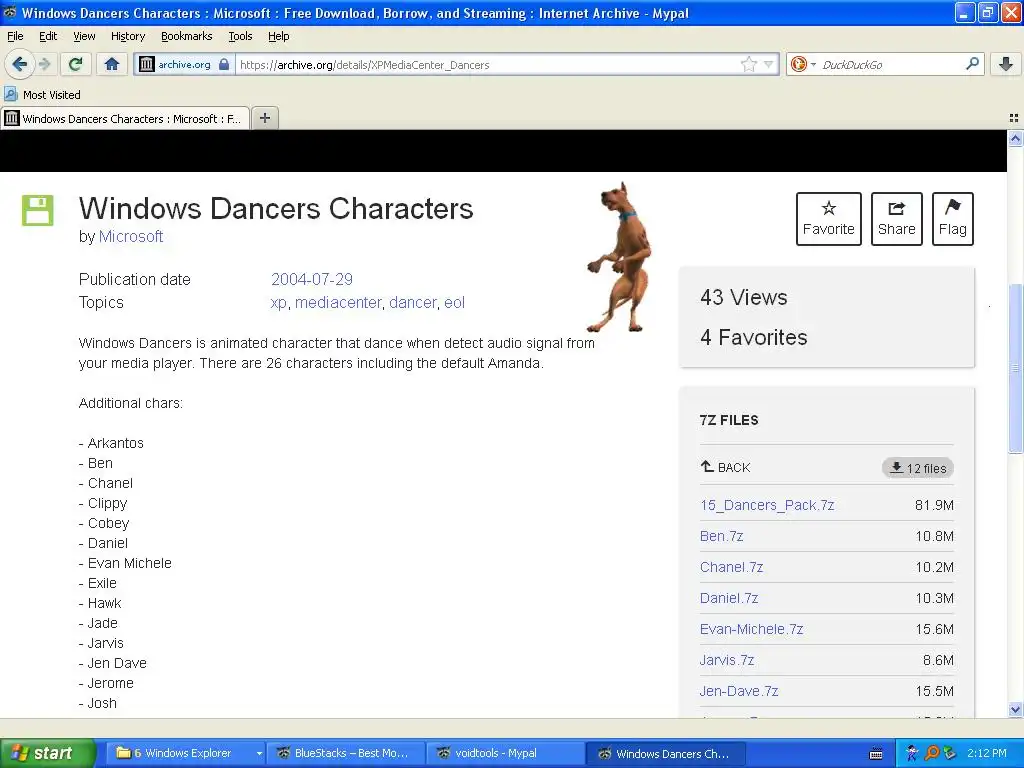The height and width of the screenshot is (768, 1024).
Task: Click the Forward arrow button
Action: click(x=44, y=64)
